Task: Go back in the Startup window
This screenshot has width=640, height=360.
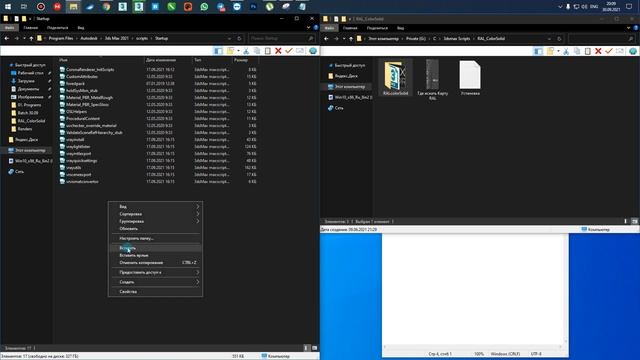Action: point(7,38)
